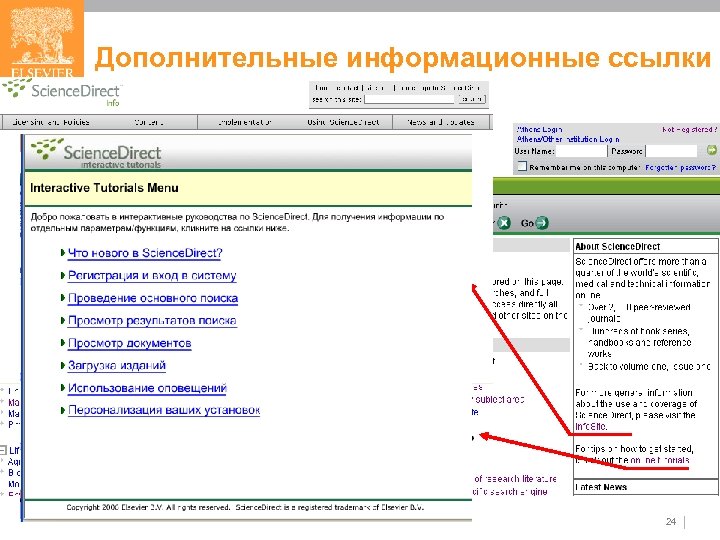Open the Licensing and Policies menu

[51, 122]
